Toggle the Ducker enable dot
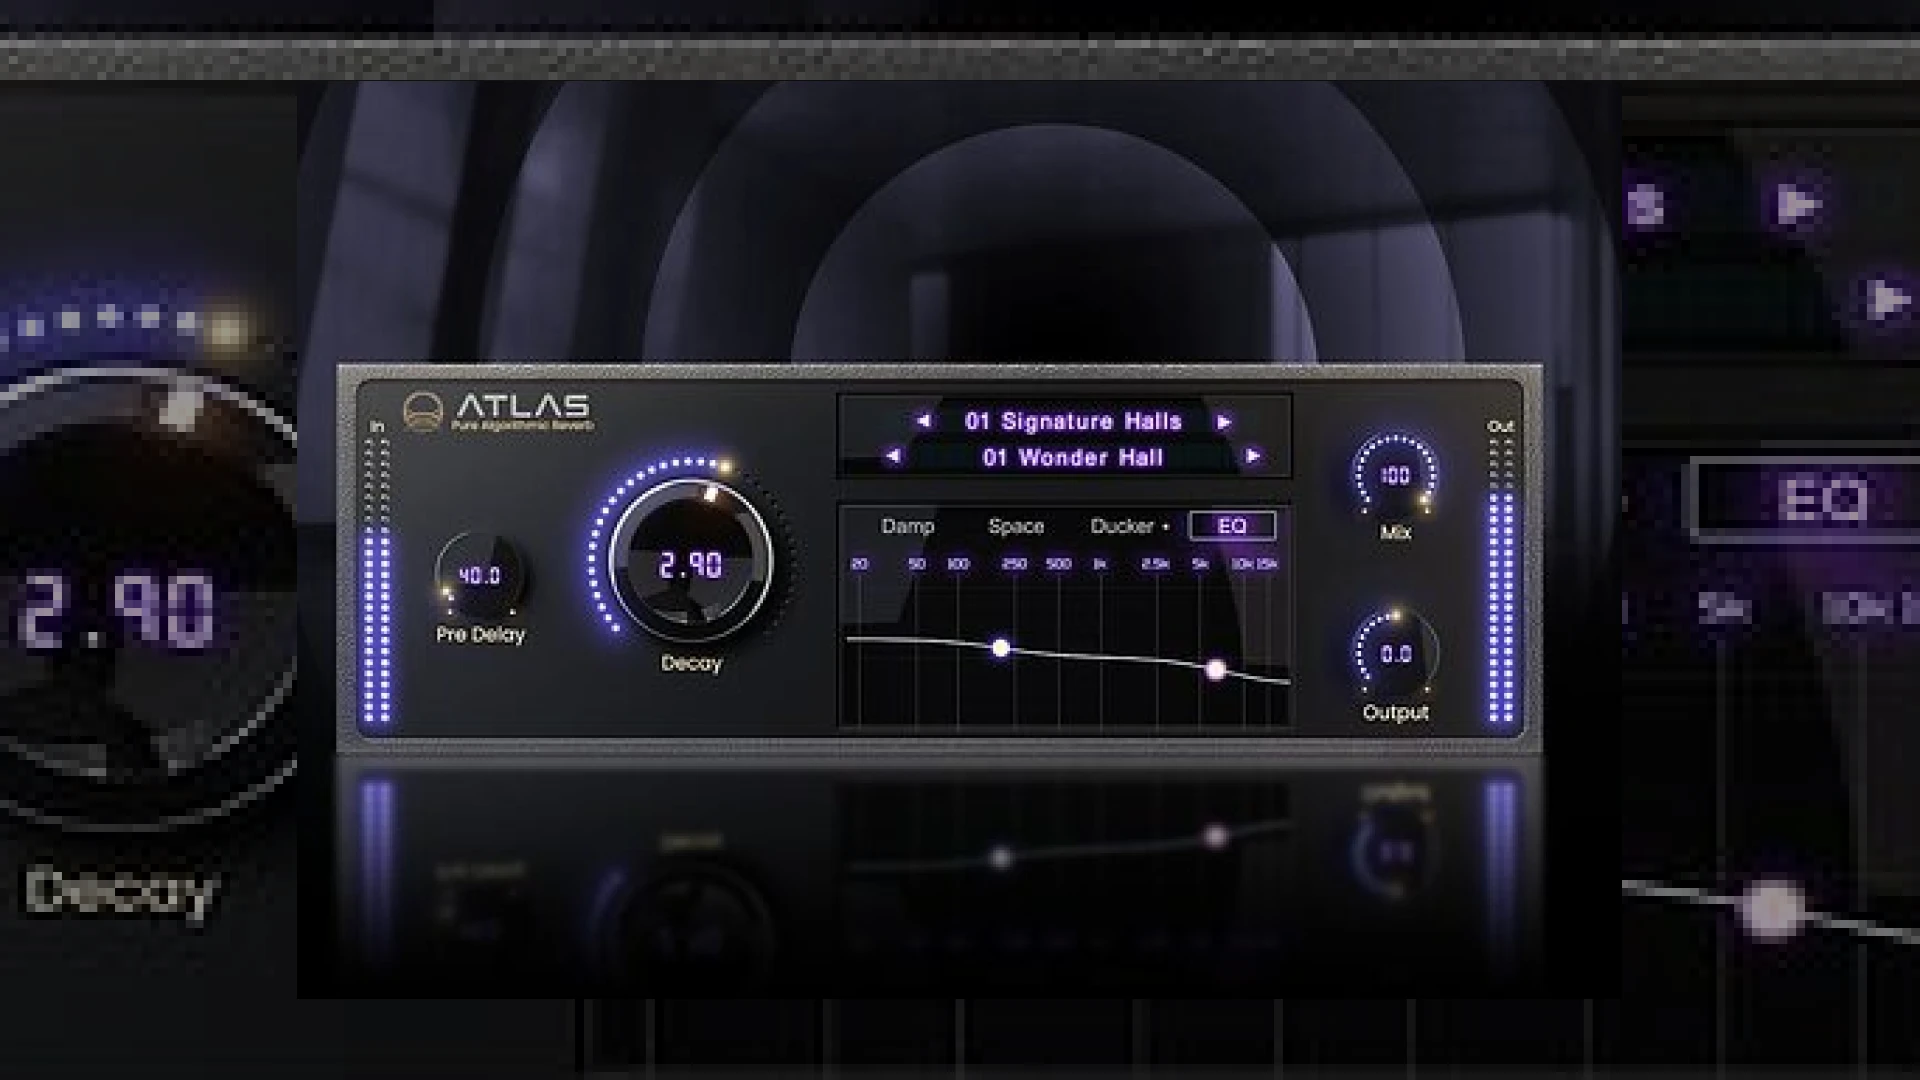 tap(1166, 527)
